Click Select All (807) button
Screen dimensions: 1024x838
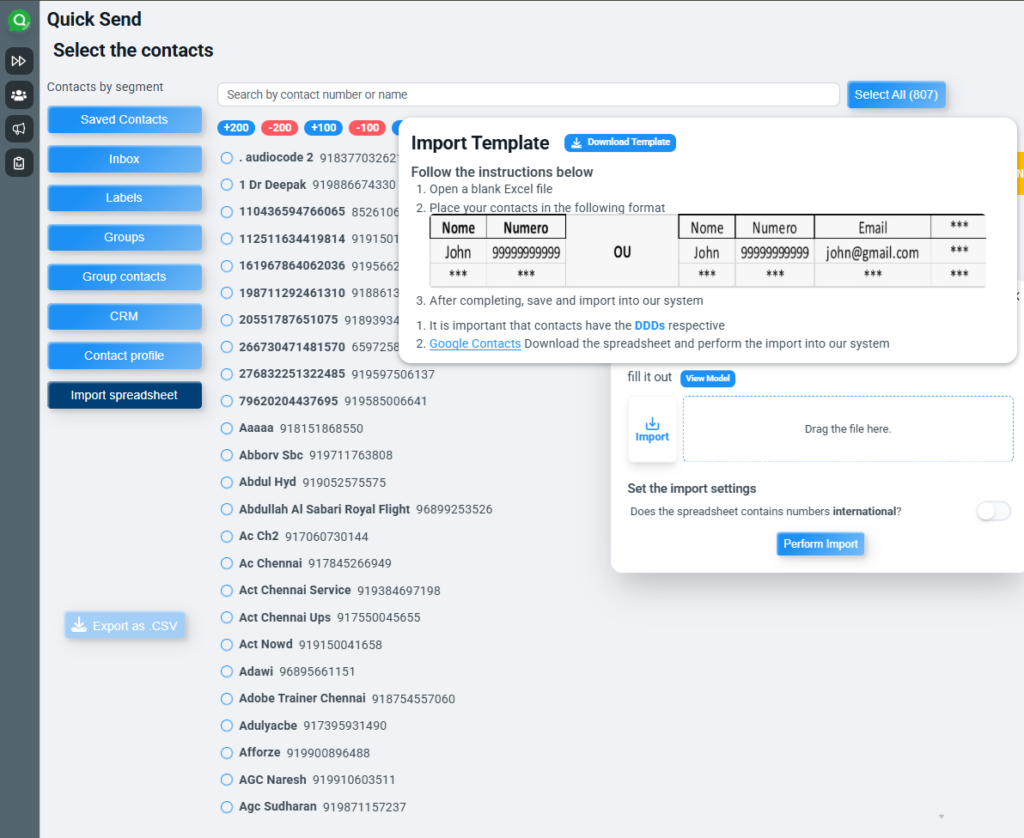coord(896,95)
